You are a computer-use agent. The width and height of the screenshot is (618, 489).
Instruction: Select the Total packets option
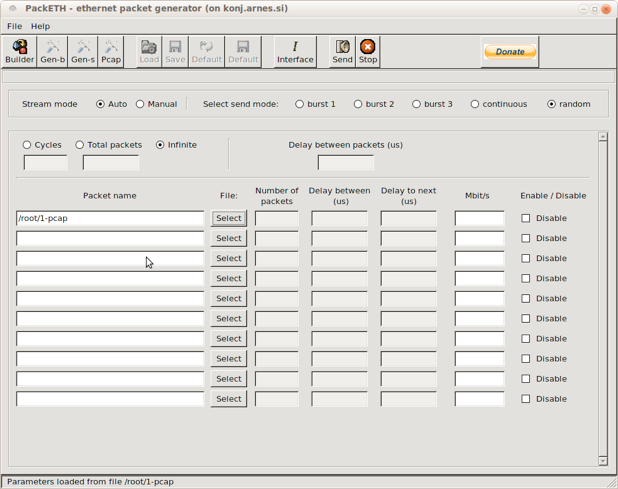pyautogui.click(x=109, y=145)
